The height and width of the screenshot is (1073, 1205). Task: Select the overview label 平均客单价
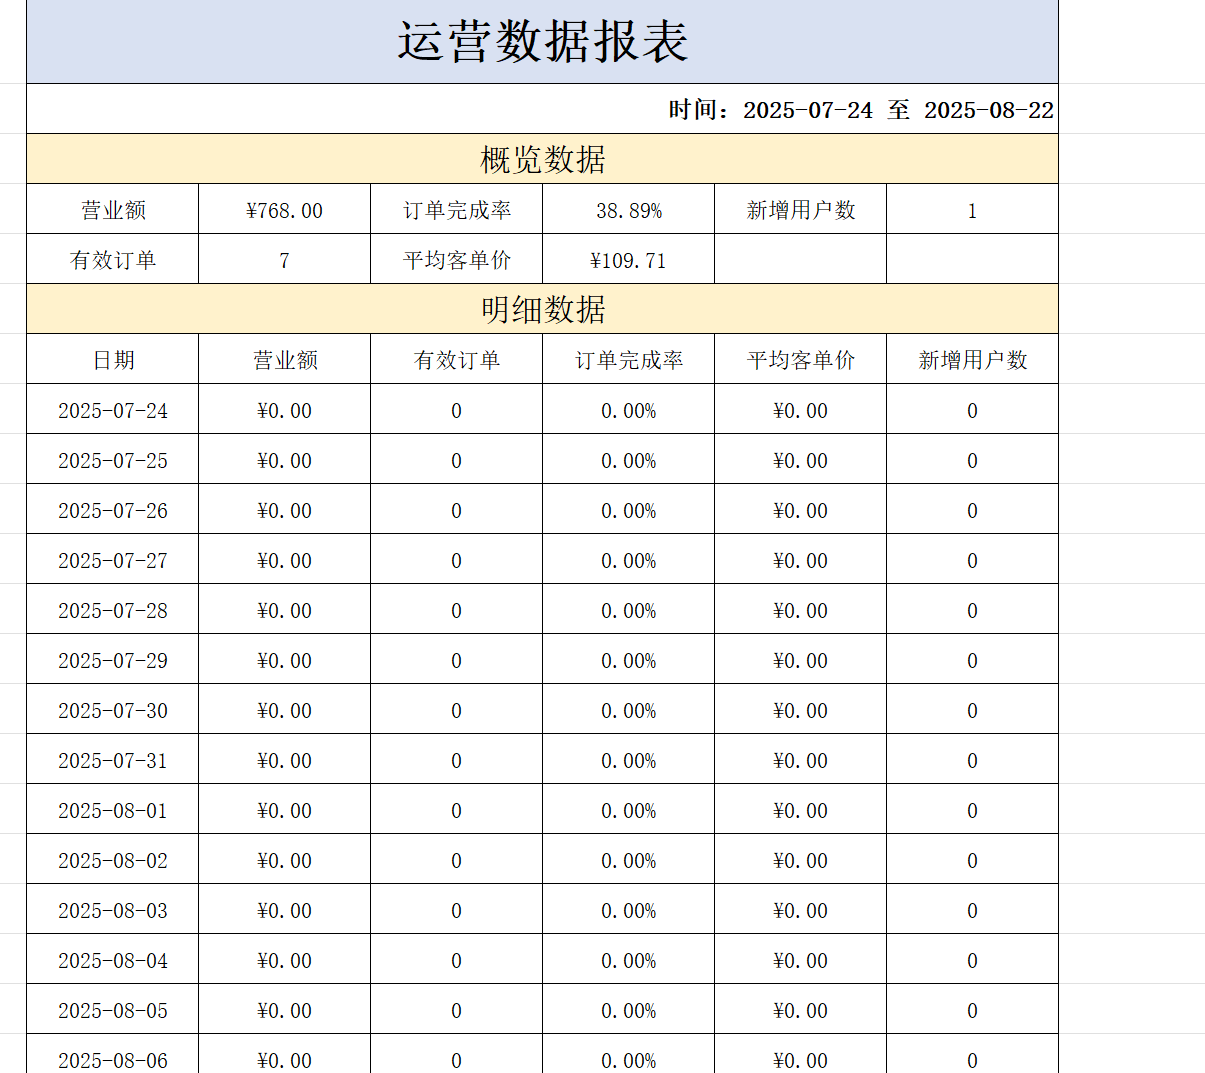pos(457,259)
